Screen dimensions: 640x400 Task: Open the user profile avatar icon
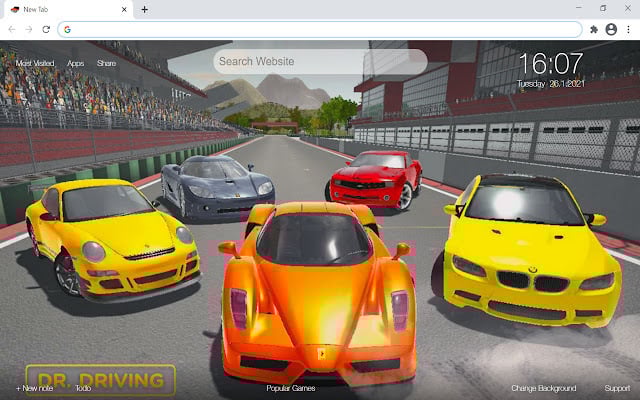pyautogui.click(x=611, y=29)
